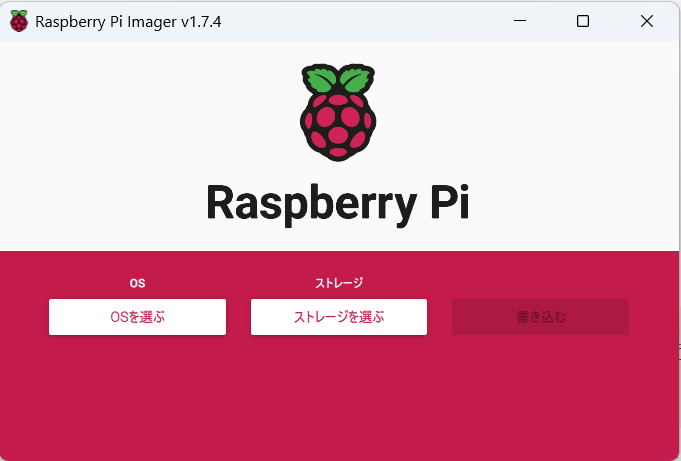Click the ストレージ label text
This screenshot has width=681, height=461.
click(338, 283)
